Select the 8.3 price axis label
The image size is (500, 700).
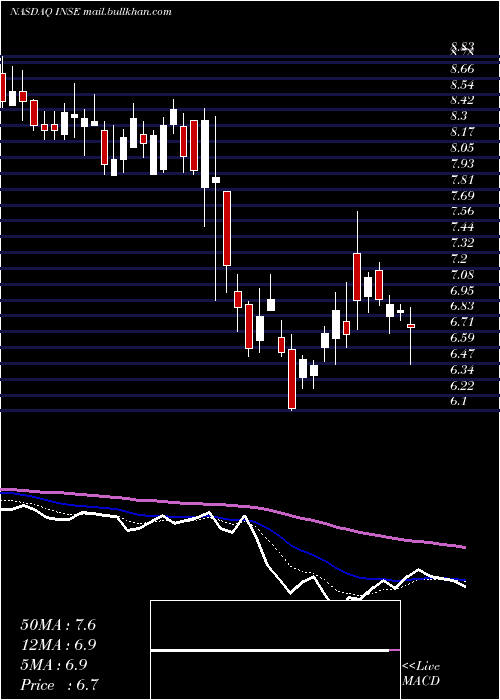pyautogui.click(x=459, y=116)
